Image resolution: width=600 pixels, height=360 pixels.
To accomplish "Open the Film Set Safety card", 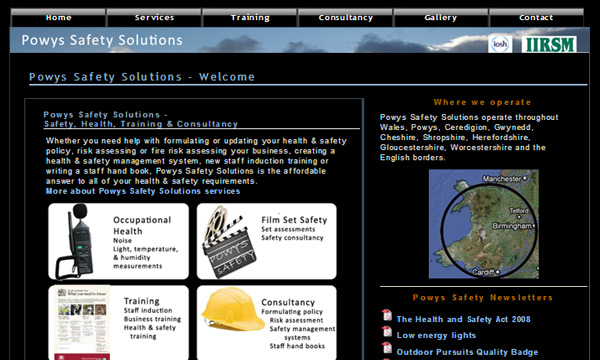I will point(267,241).
